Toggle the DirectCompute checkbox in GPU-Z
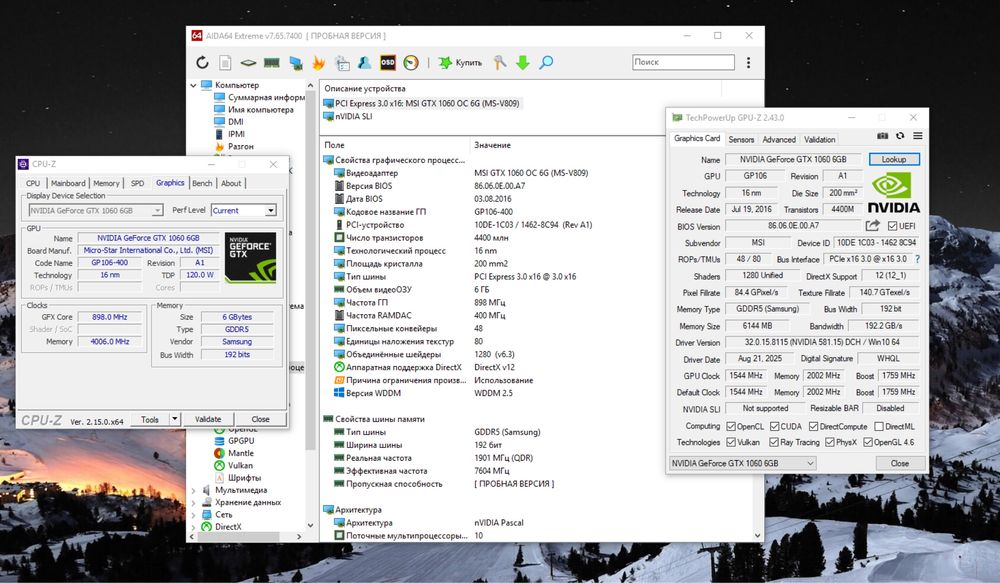Viewport: 1000px width, 583px height. click(813, 426)
